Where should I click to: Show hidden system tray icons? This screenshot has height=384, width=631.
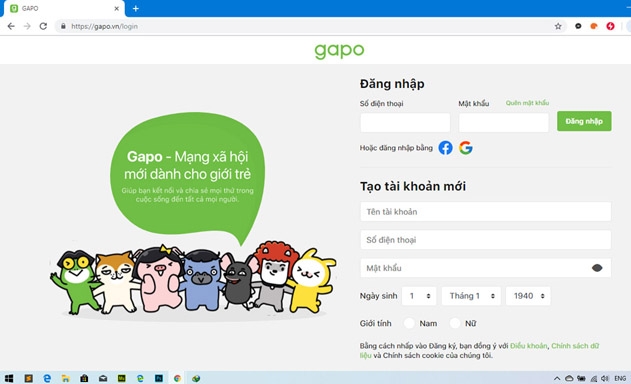click(557, 378)
